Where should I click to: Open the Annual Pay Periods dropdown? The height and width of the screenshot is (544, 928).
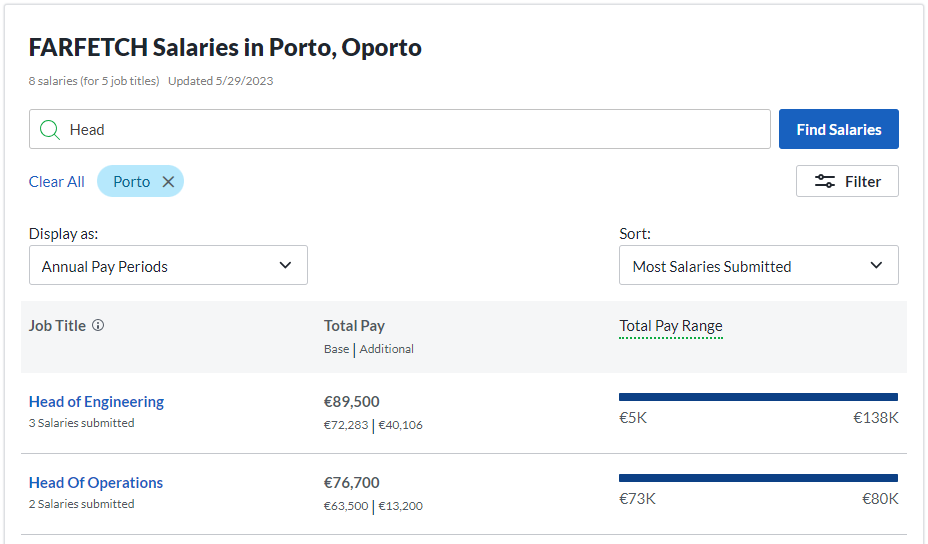[168, 265]
